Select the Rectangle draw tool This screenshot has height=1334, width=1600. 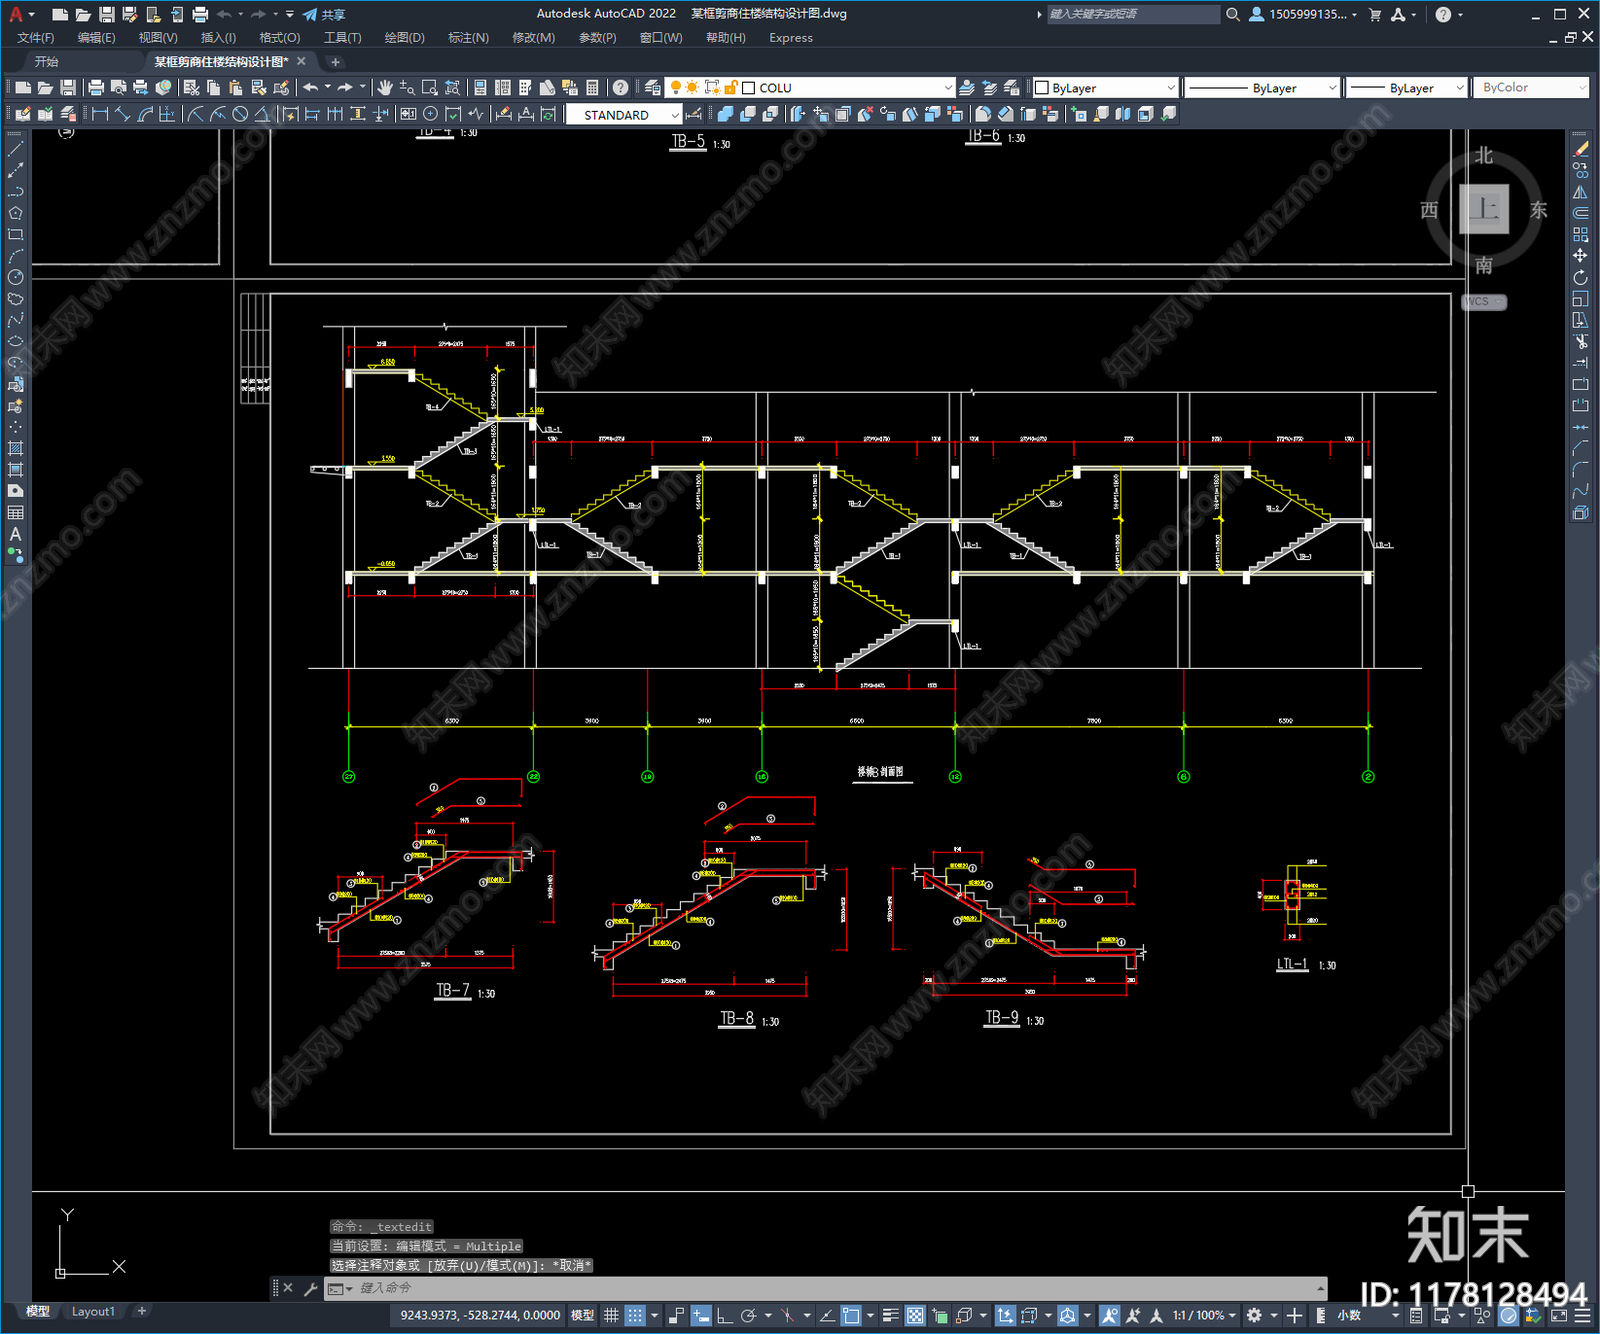pos(15,235)
